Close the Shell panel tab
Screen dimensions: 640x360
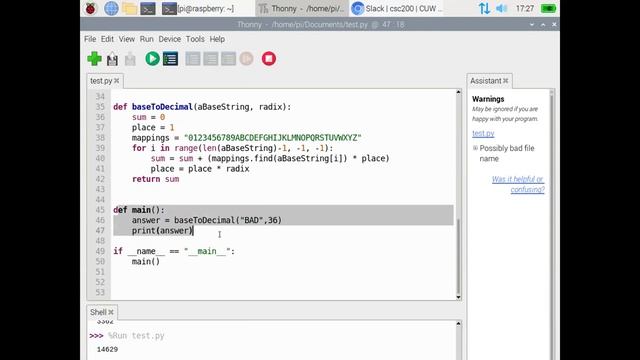click(x=111, y=312)
